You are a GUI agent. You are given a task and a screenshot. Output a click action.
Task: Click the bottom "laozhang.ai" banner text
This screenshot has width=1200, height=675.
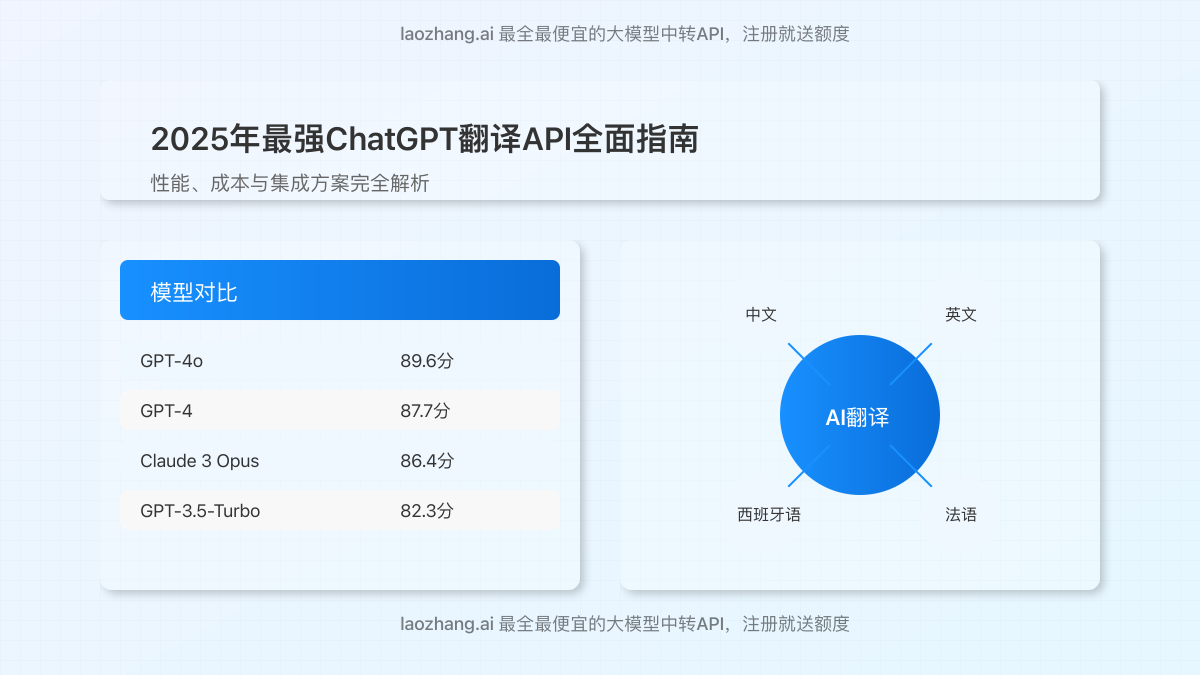click(x=625, y=624)
